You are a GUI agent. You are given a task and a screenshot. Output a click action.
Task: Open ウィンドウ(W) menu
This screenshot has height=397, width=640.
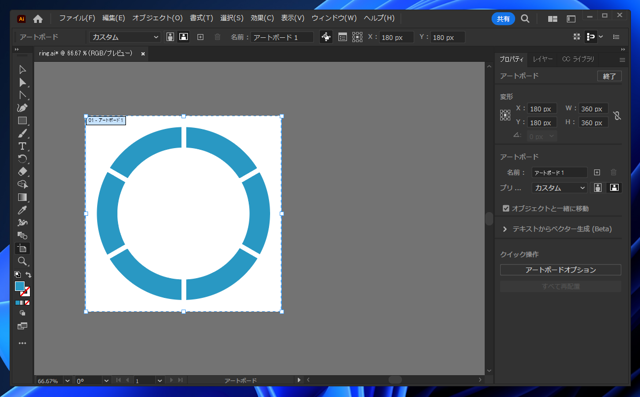334,18
